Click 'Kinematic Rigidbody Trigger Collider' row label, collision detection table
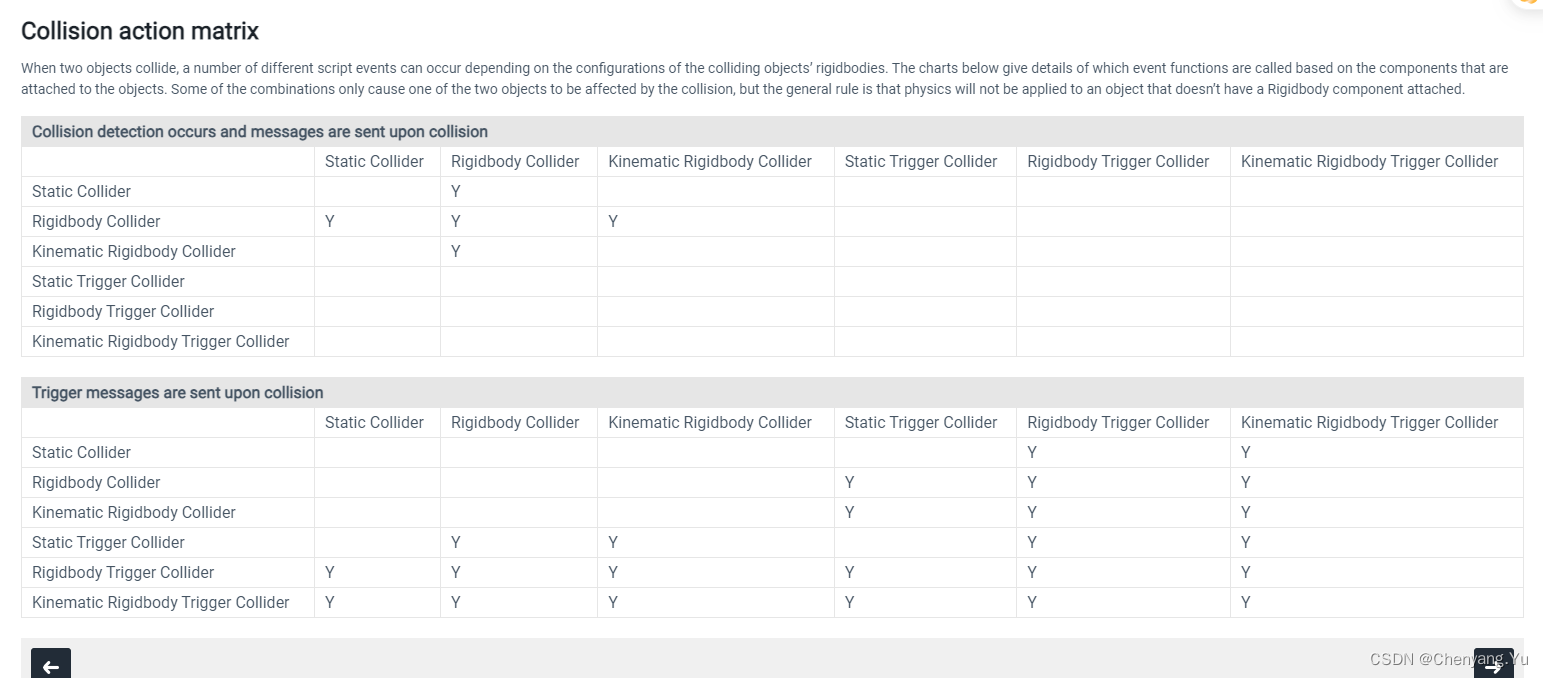The image size is (1543, 678). (x=161, y=342)
